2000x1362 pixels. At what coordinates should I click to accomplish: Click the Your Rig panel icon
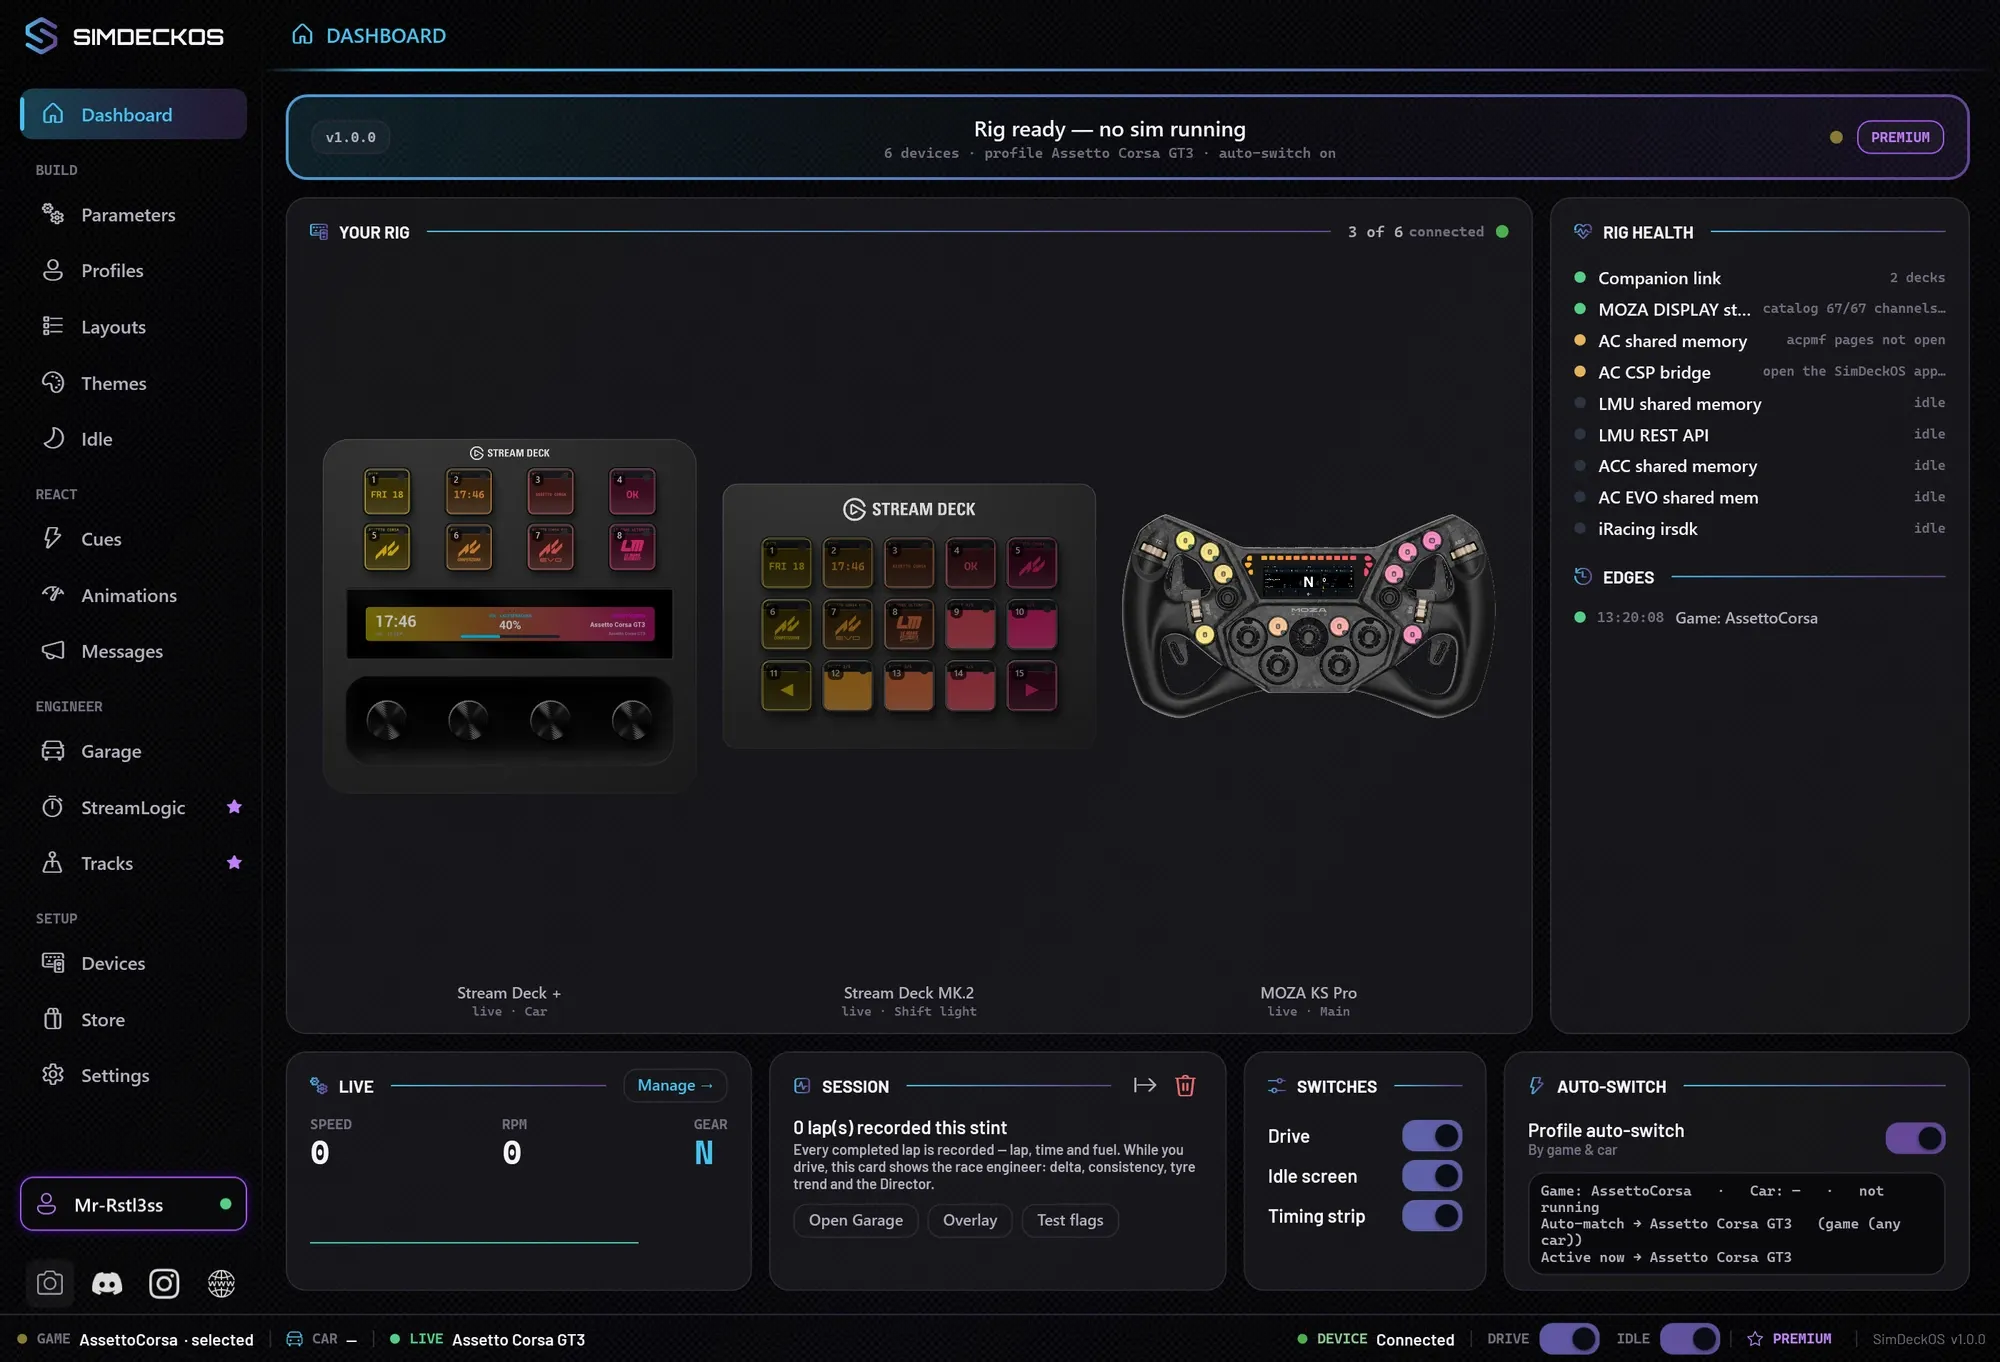(319, 232)
